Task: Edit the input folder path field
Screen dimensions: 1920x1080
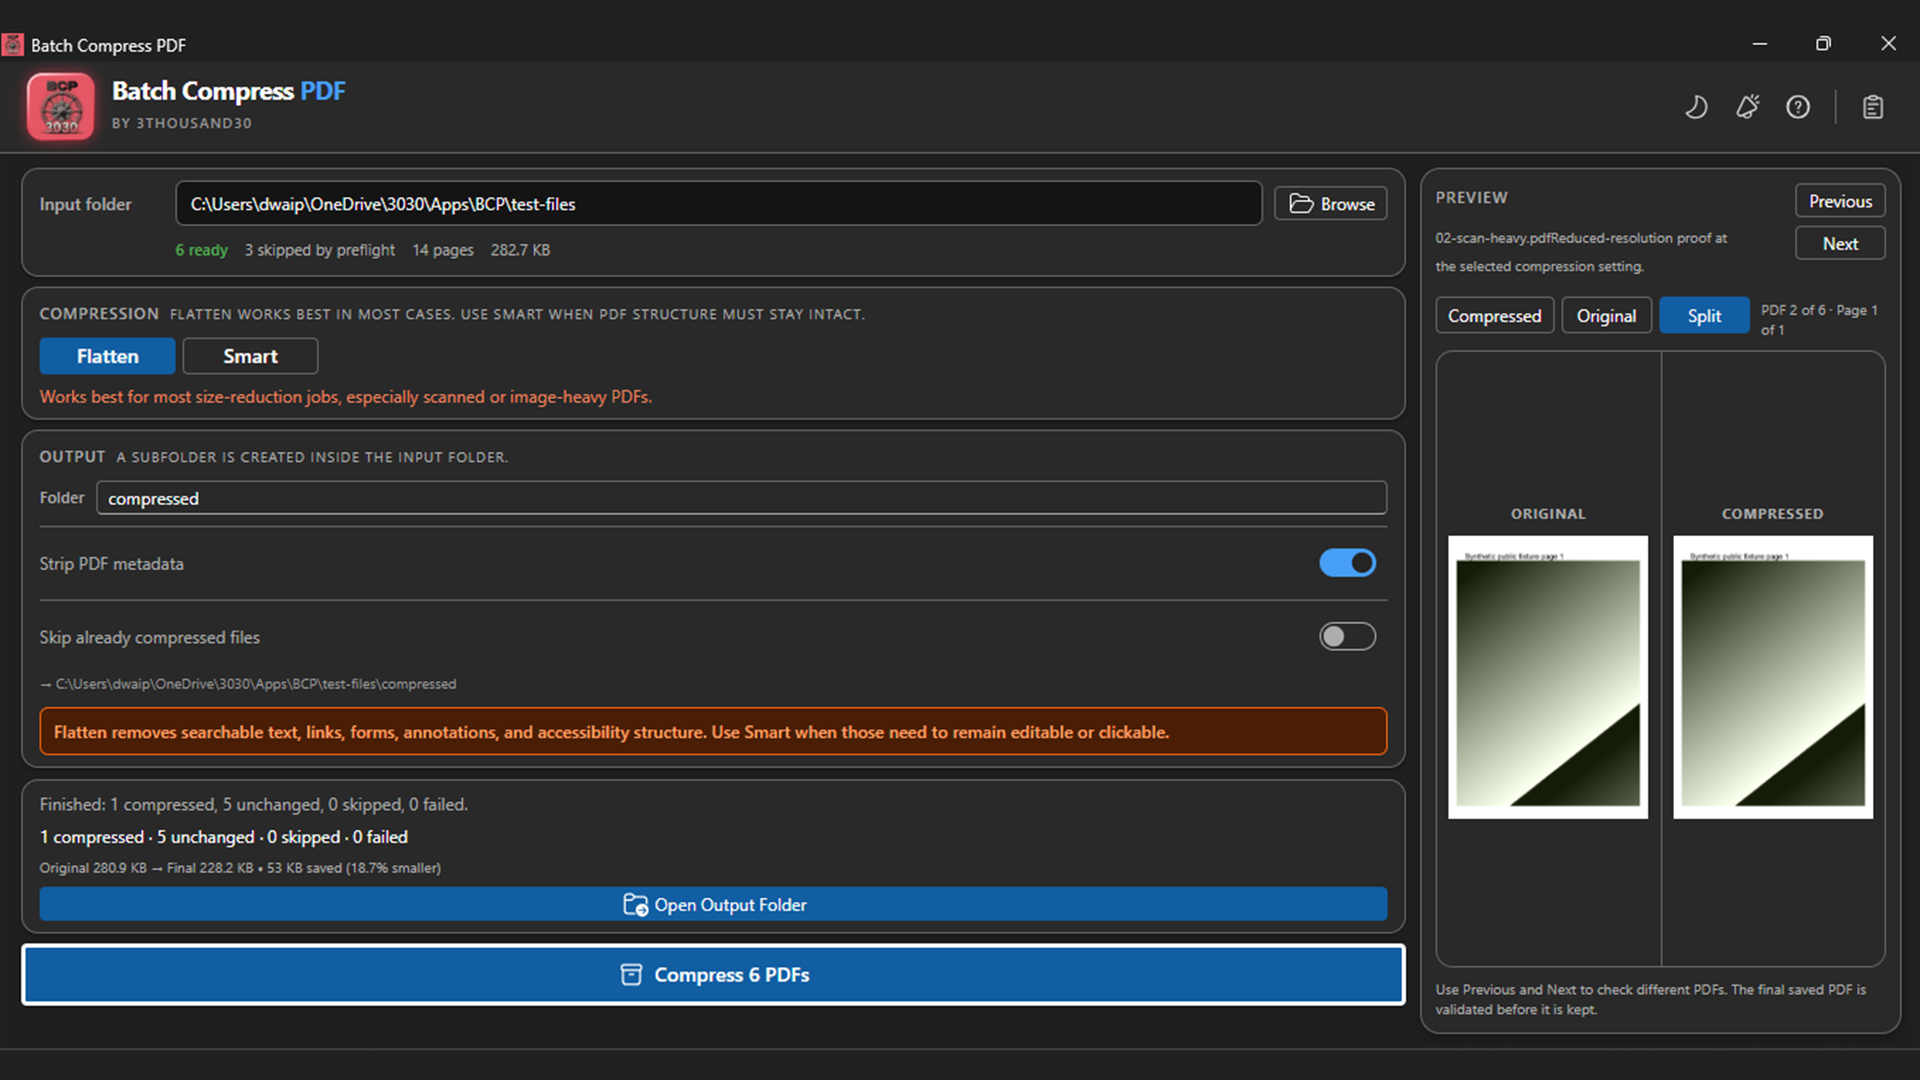Action: point(719,204)
